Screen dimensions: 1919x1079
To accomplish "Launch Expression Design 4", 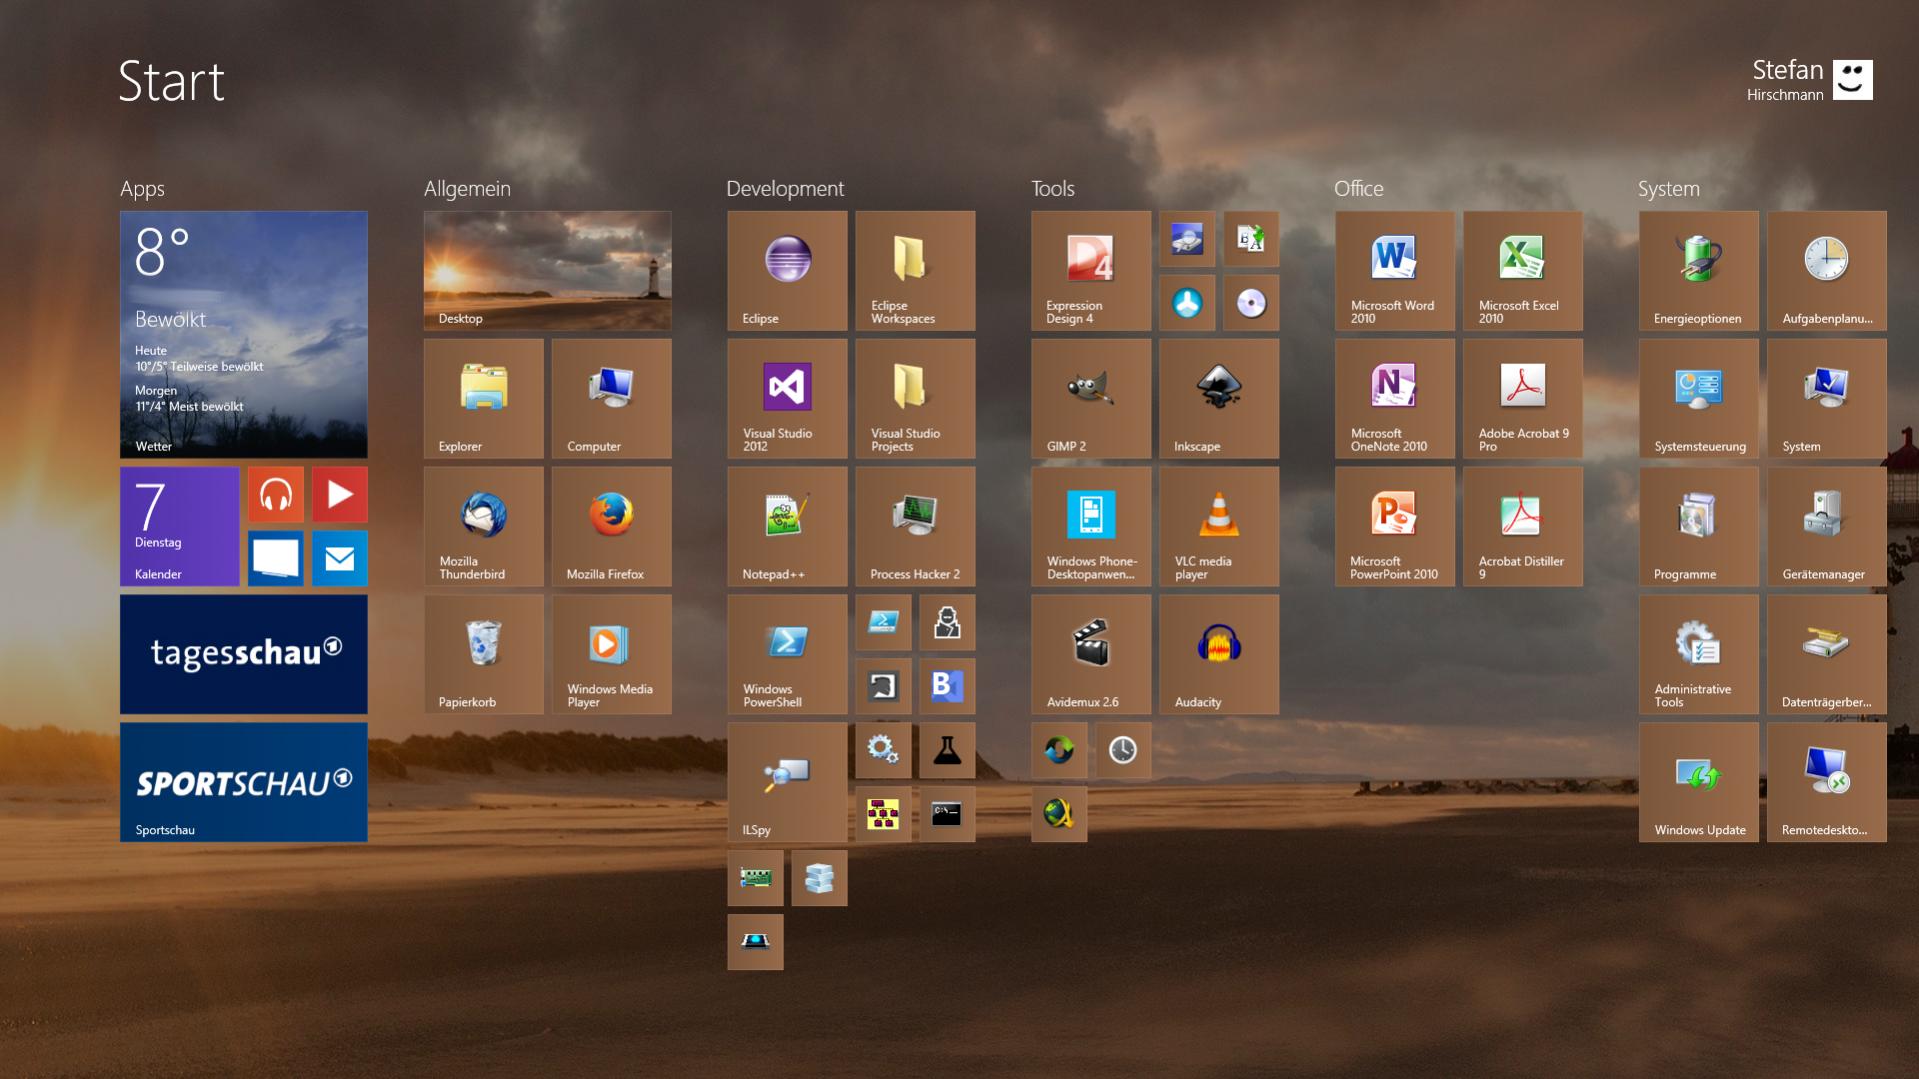I will 1092,270.
